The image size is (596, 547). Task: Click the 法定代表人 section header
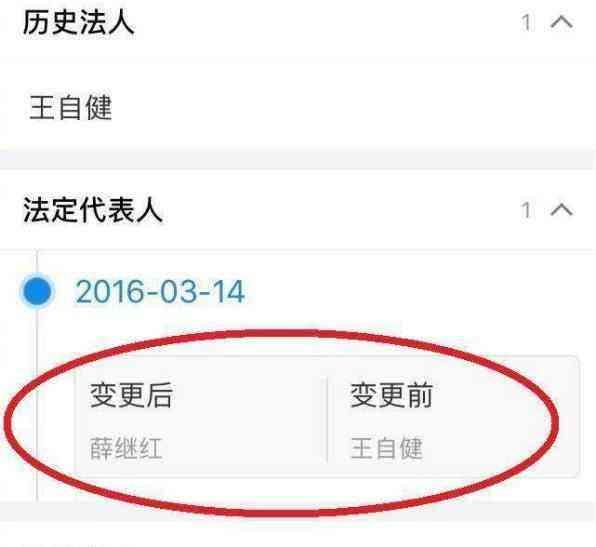coord(93,209)
